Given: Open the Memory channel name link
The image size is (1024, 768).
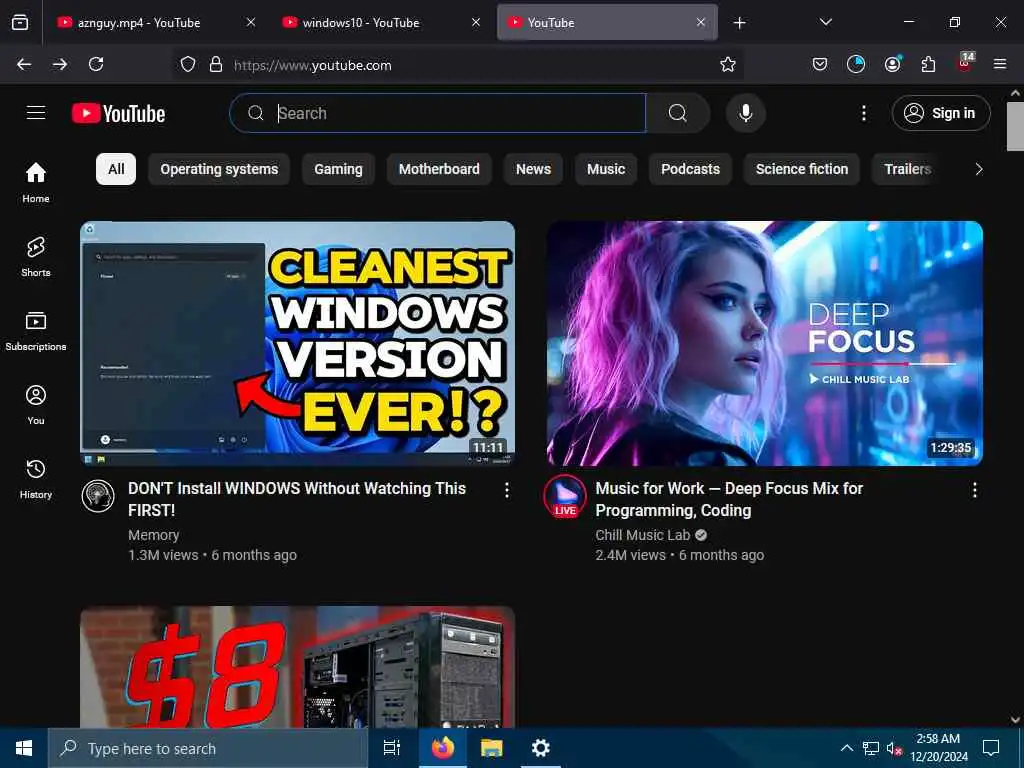Looking at the screenshot, I should (x=153, y=535).
